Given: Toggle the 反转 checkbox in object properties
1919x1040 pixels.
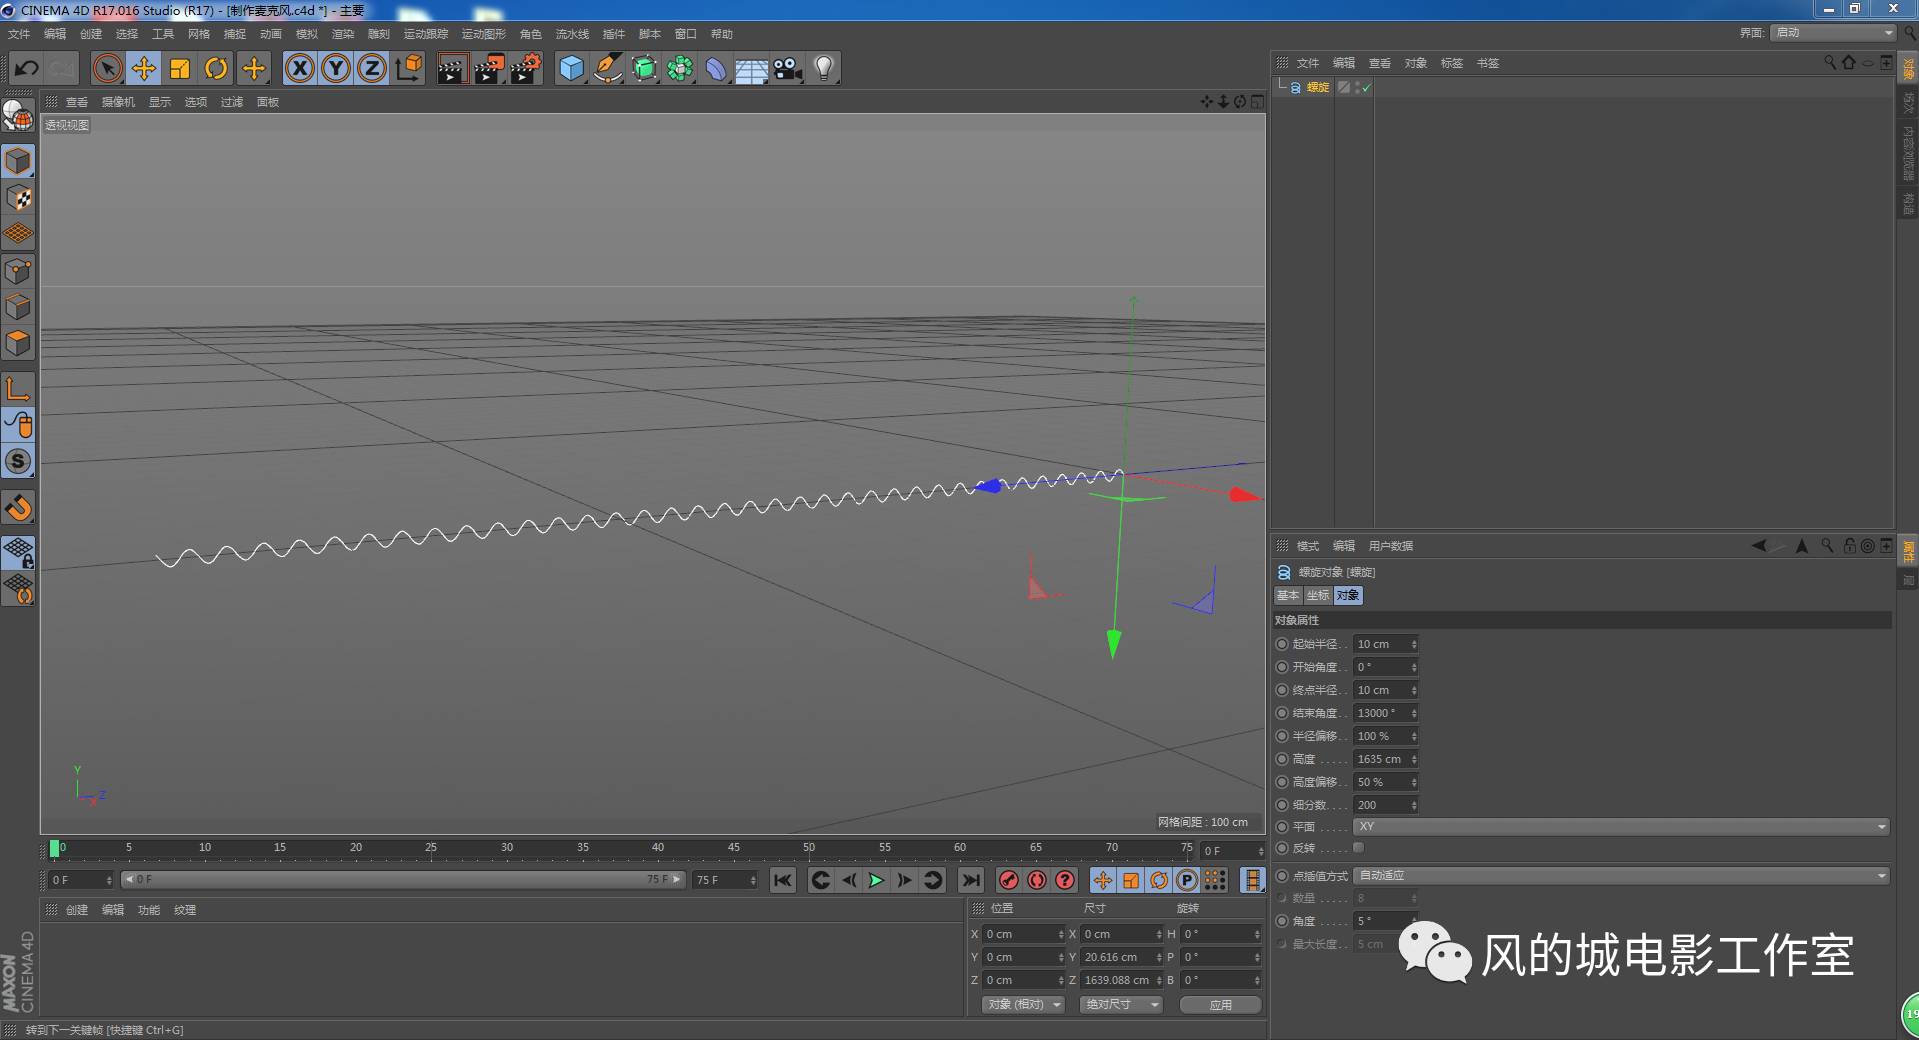Looking at the screenshot, I should pos(1357,847).
